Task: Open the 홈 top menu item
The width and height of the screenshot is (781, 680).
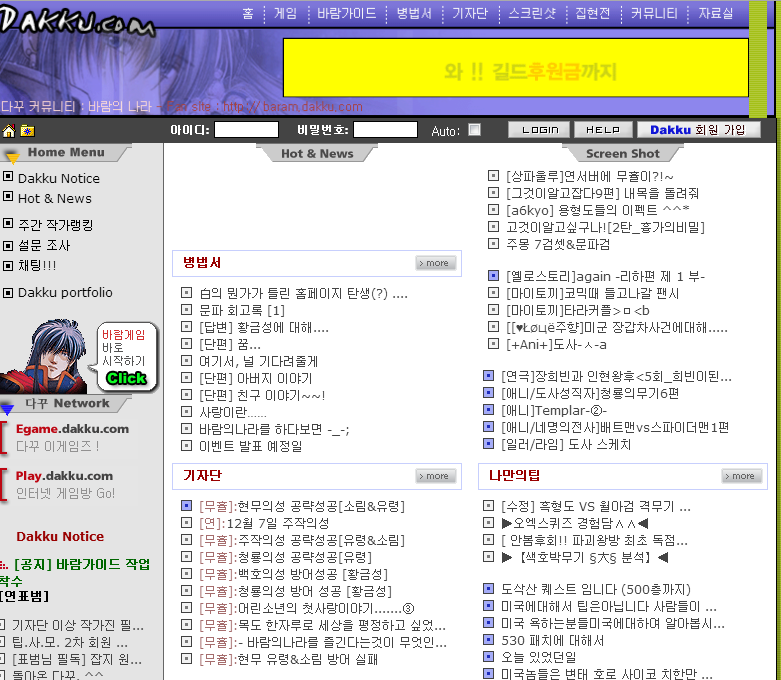Action: click(248, 13)
